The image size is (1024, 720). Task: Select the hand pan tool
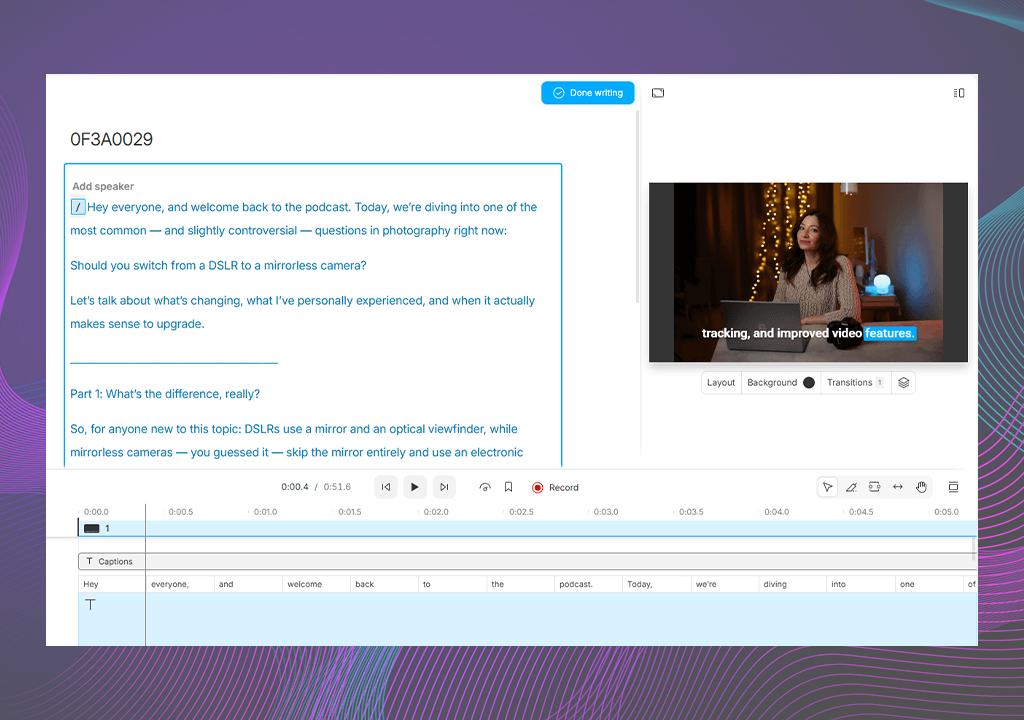pos(921,487)
